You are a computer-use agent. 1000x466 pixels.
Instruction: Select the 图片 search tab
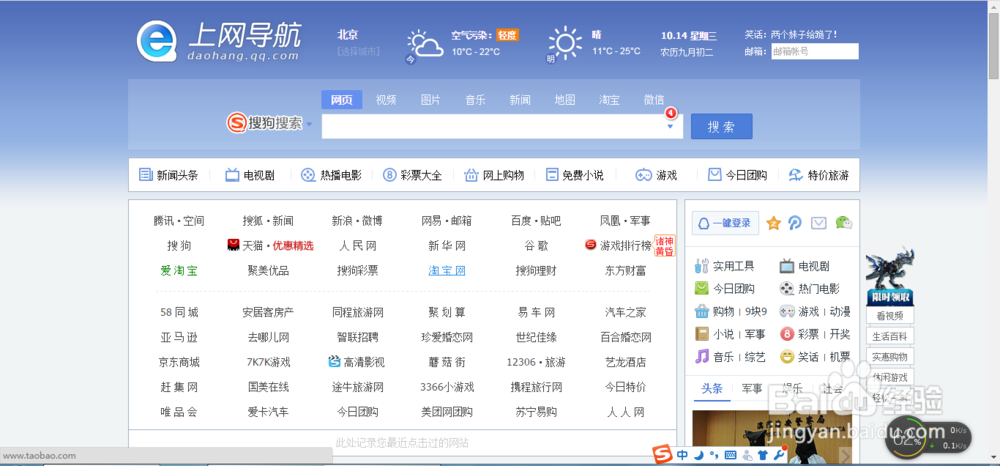430,99
